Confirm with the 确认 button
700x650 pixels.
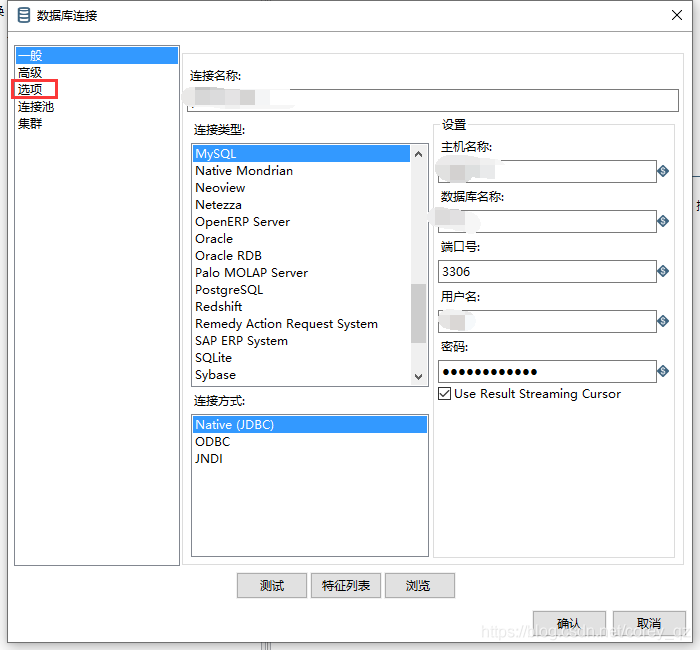pos(569,623)
